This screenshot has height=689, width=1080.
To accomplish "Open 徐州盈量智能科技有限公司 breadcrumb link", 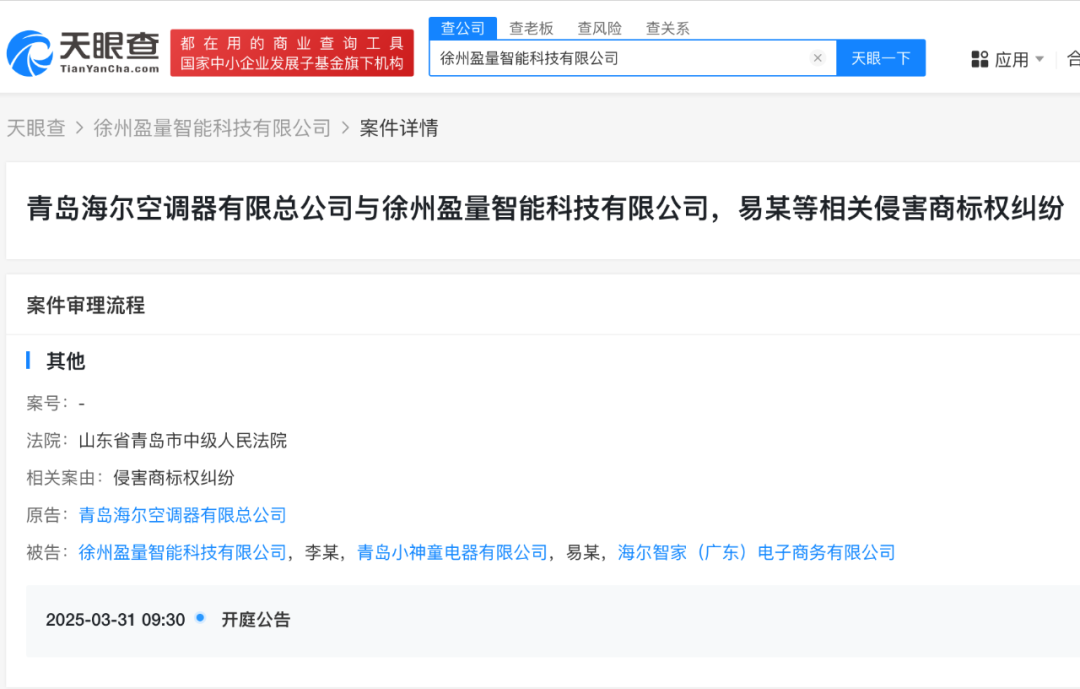I will point(212,128).
